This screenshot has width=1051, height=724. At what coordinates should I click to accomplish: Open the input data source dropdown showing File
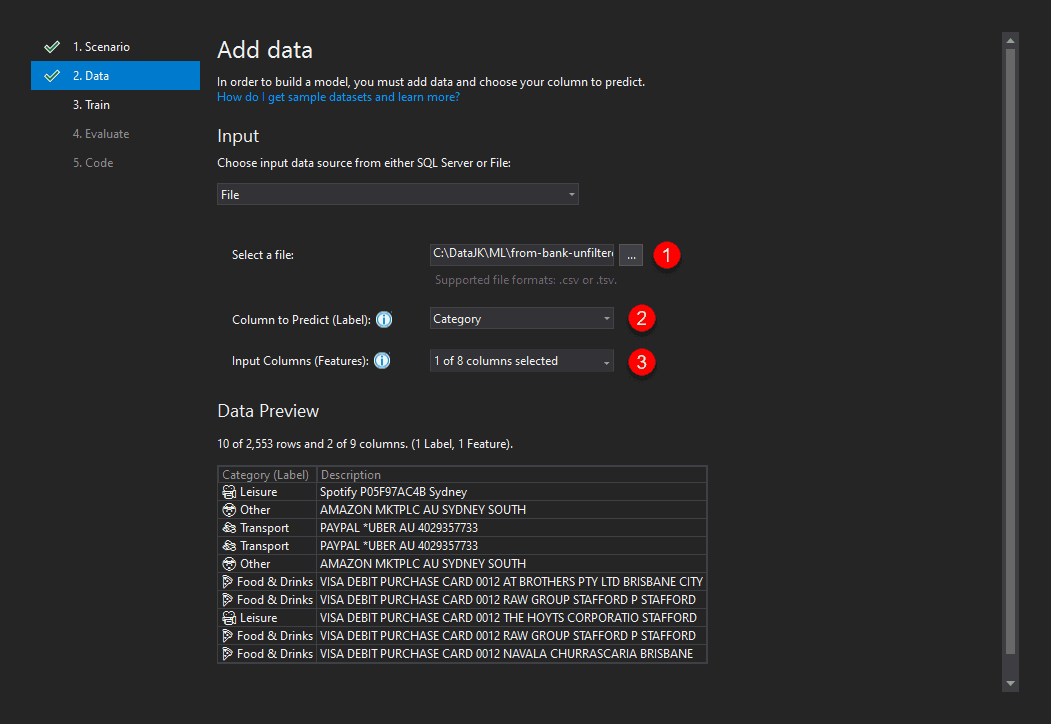coord(397,194)
